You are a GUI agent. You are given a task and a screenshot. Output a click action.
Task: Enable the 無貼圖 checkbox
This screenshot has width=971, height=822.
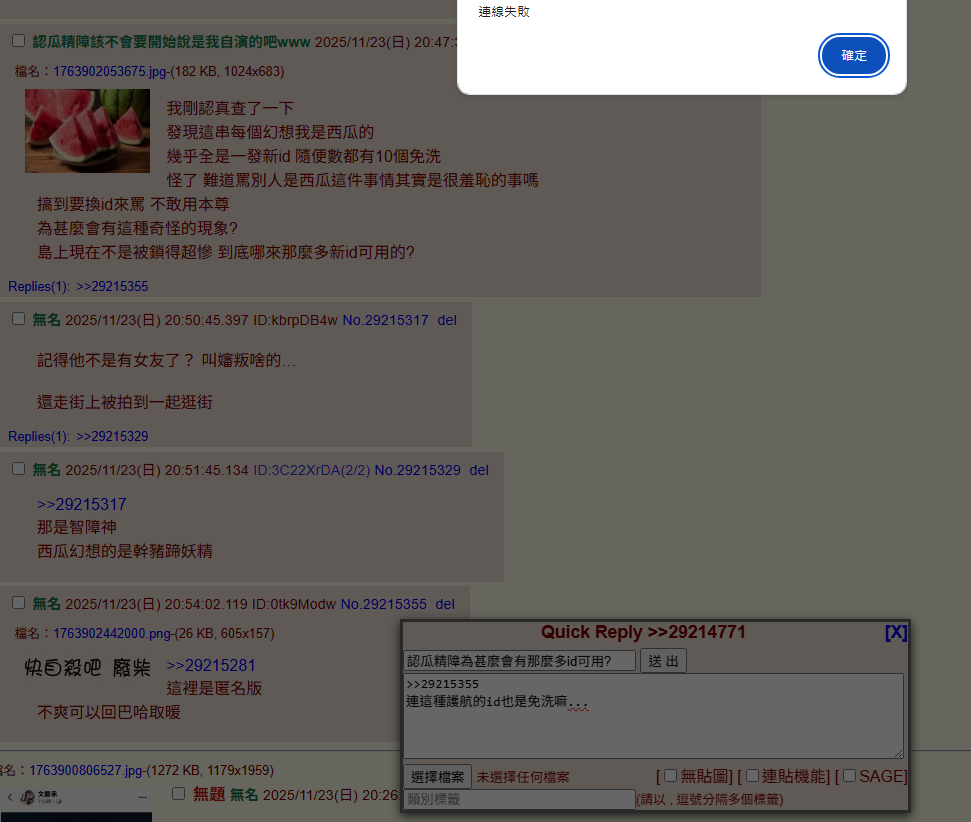click(671, 776)
